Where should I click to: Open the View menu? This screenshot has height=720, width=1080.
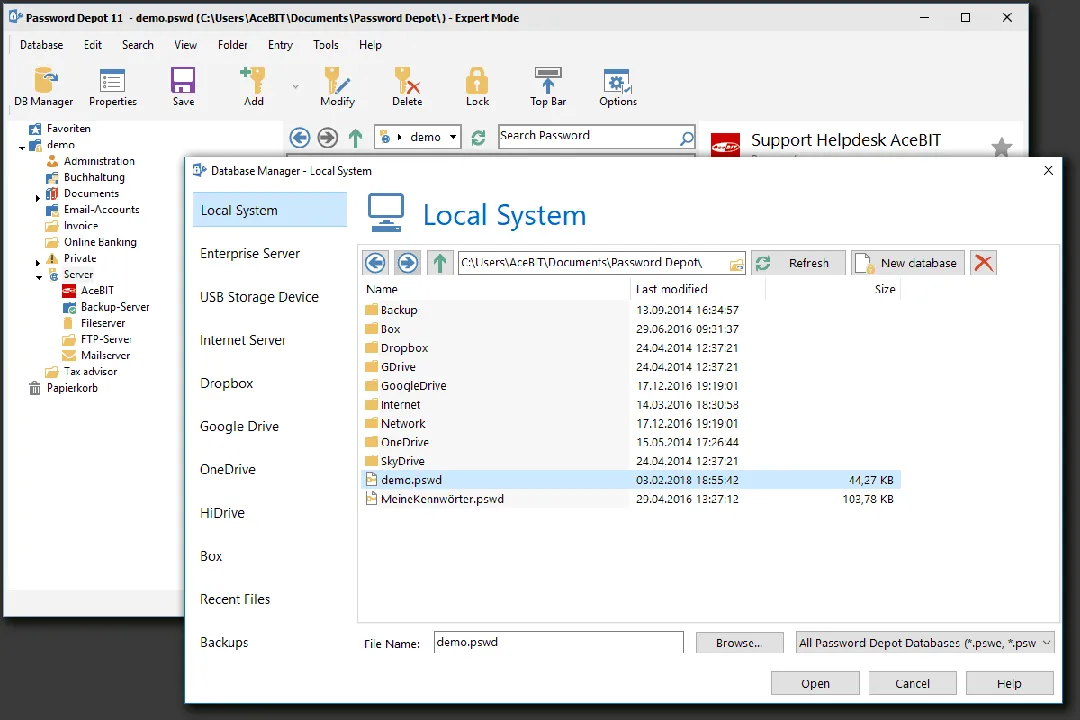pos(185,45)
